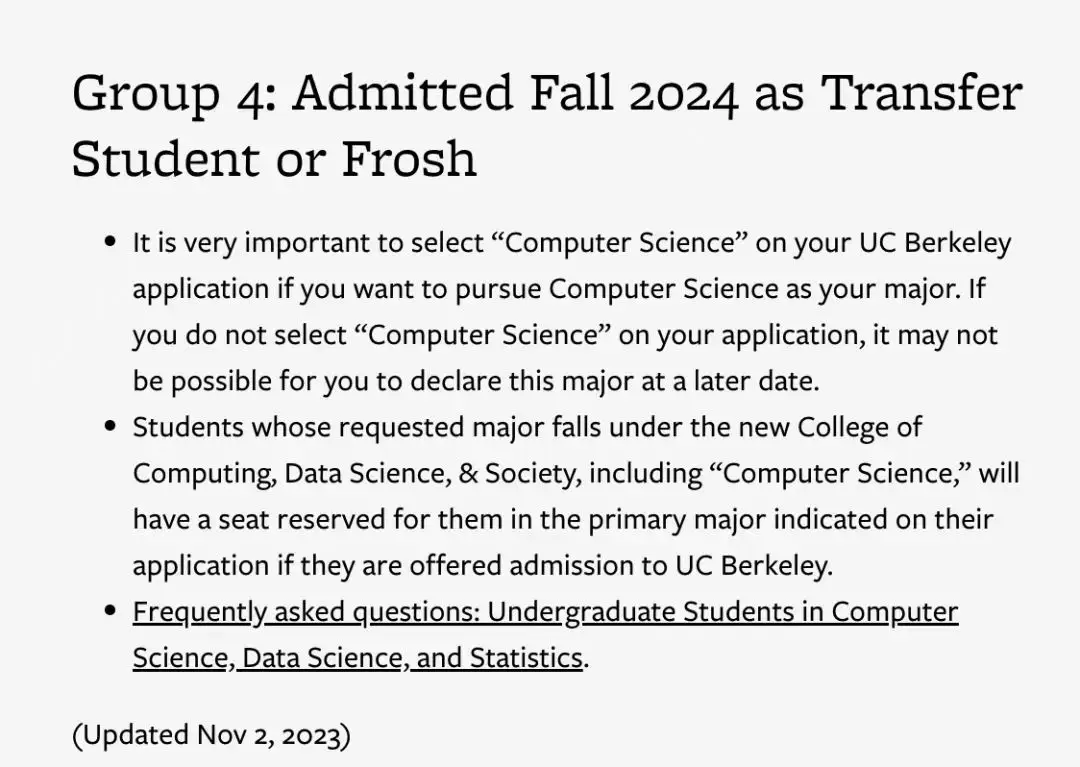Click the line "application if they are offered admission"
The width and height of the screenshot is (1080, 767).
click(x=481, y=565)
